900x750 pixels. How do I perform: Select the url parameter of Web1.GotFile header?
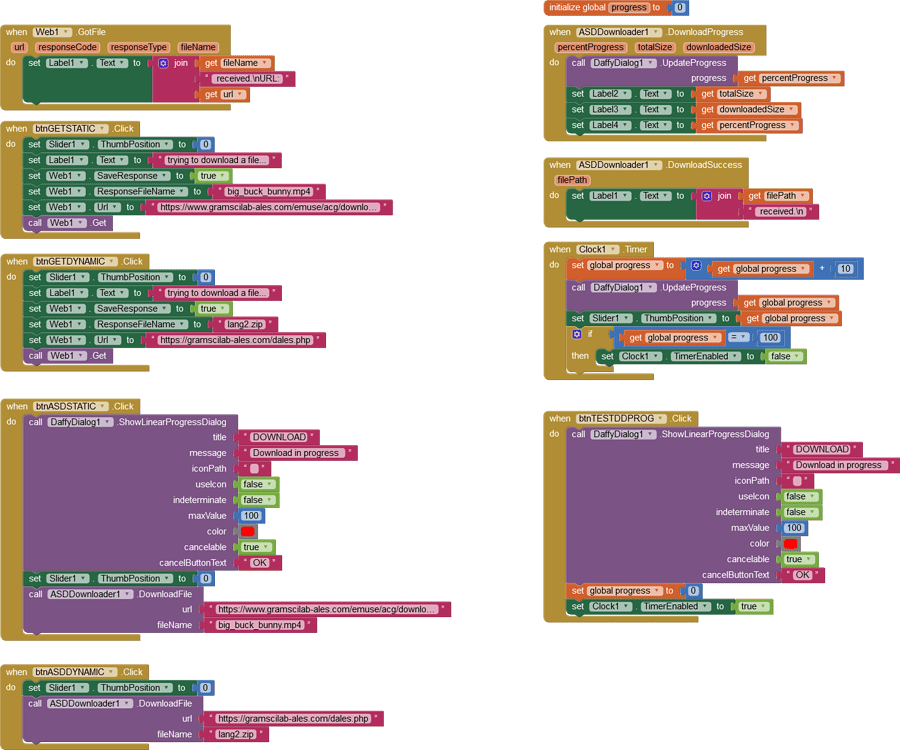(x=19, y=47)
